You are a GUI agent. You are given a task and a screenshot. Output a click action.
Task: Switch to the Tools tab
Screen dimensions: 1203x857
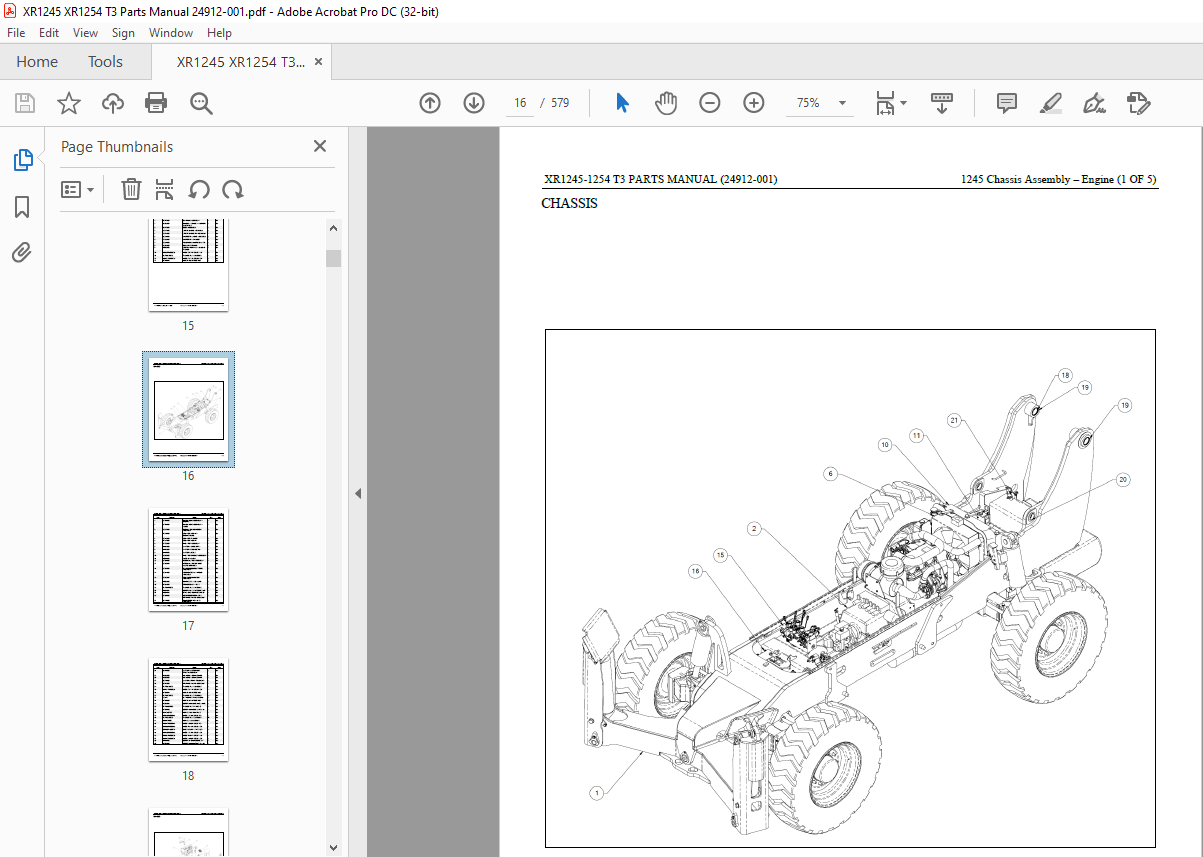tap(105, 61)
